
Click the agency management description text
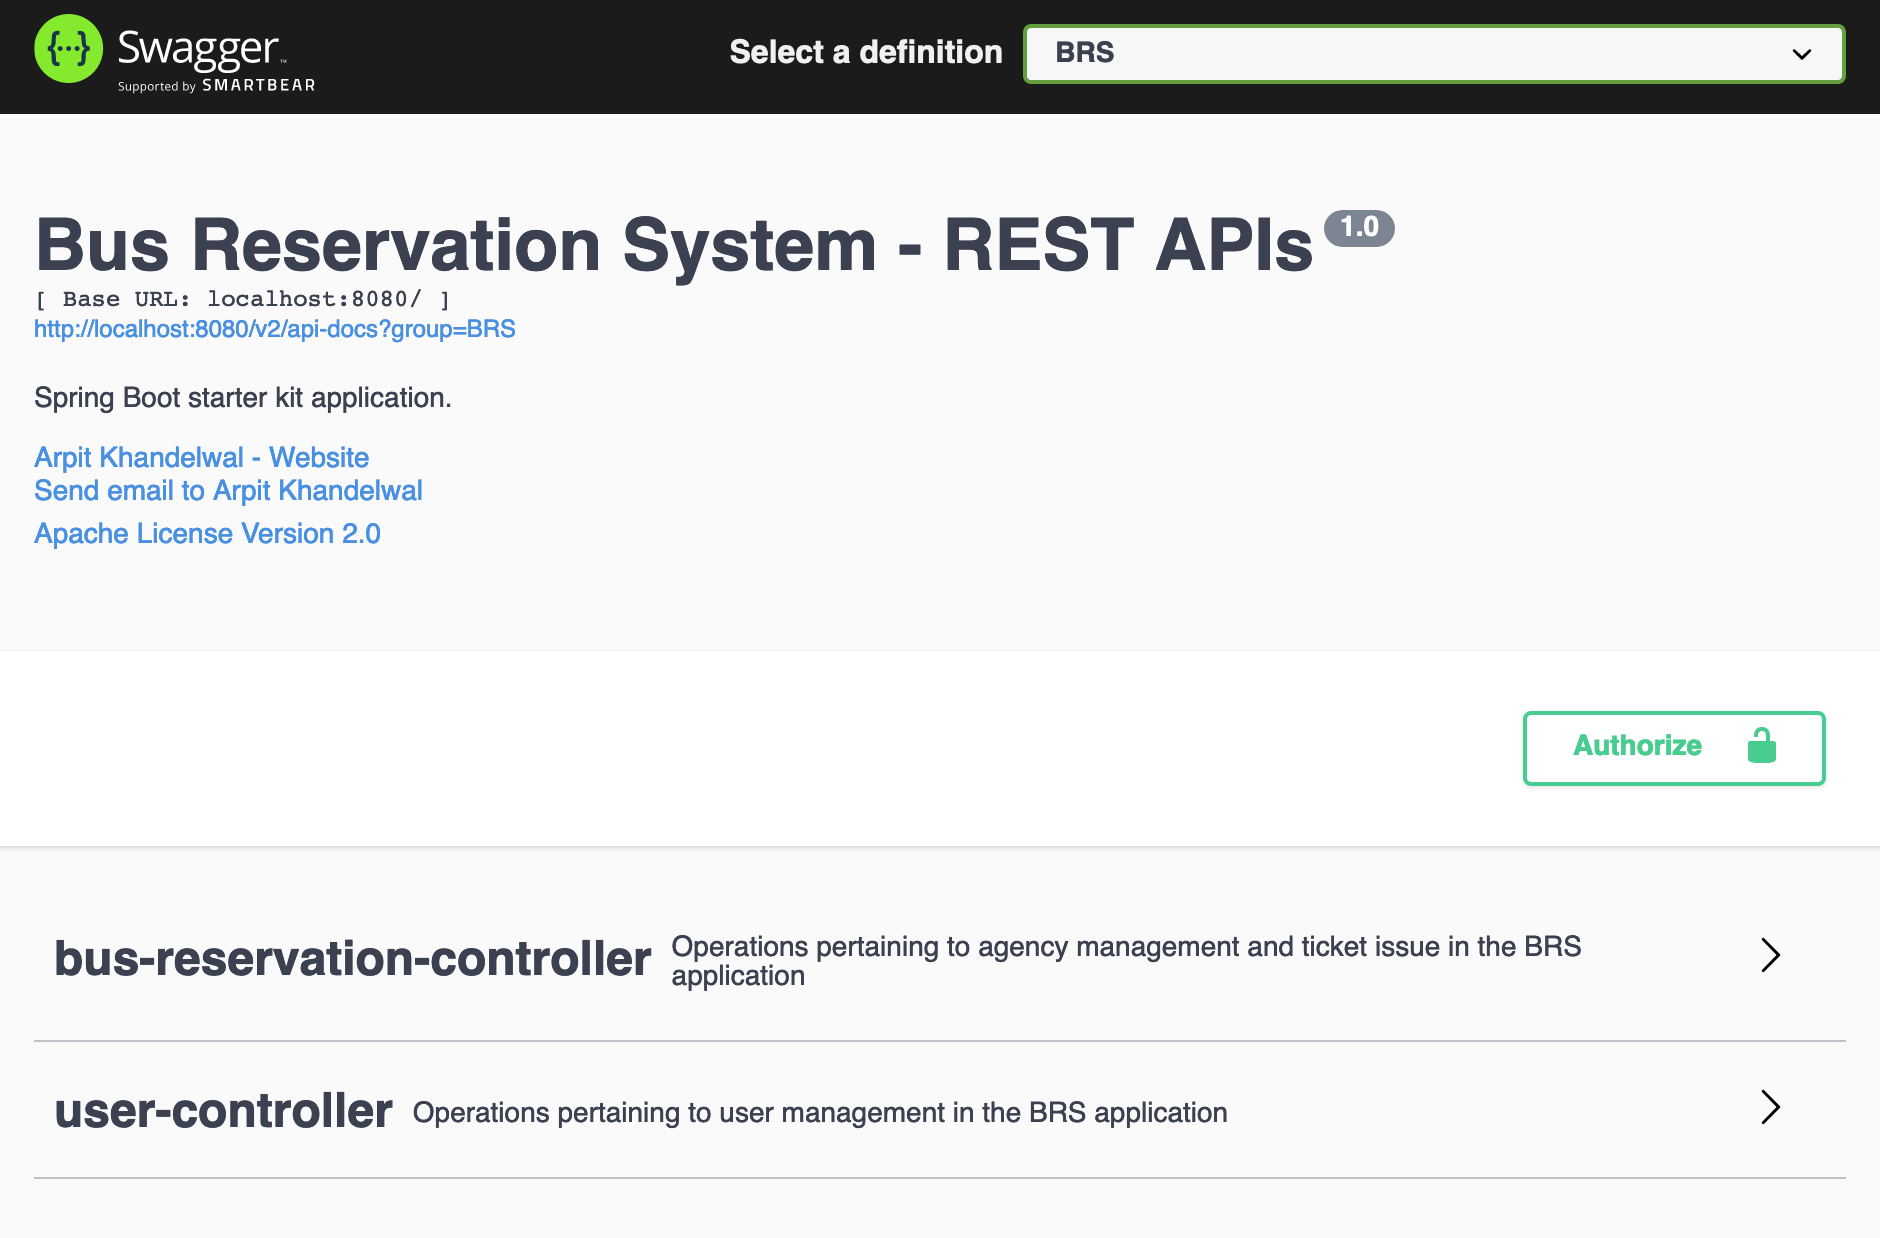click(1126, 960)
